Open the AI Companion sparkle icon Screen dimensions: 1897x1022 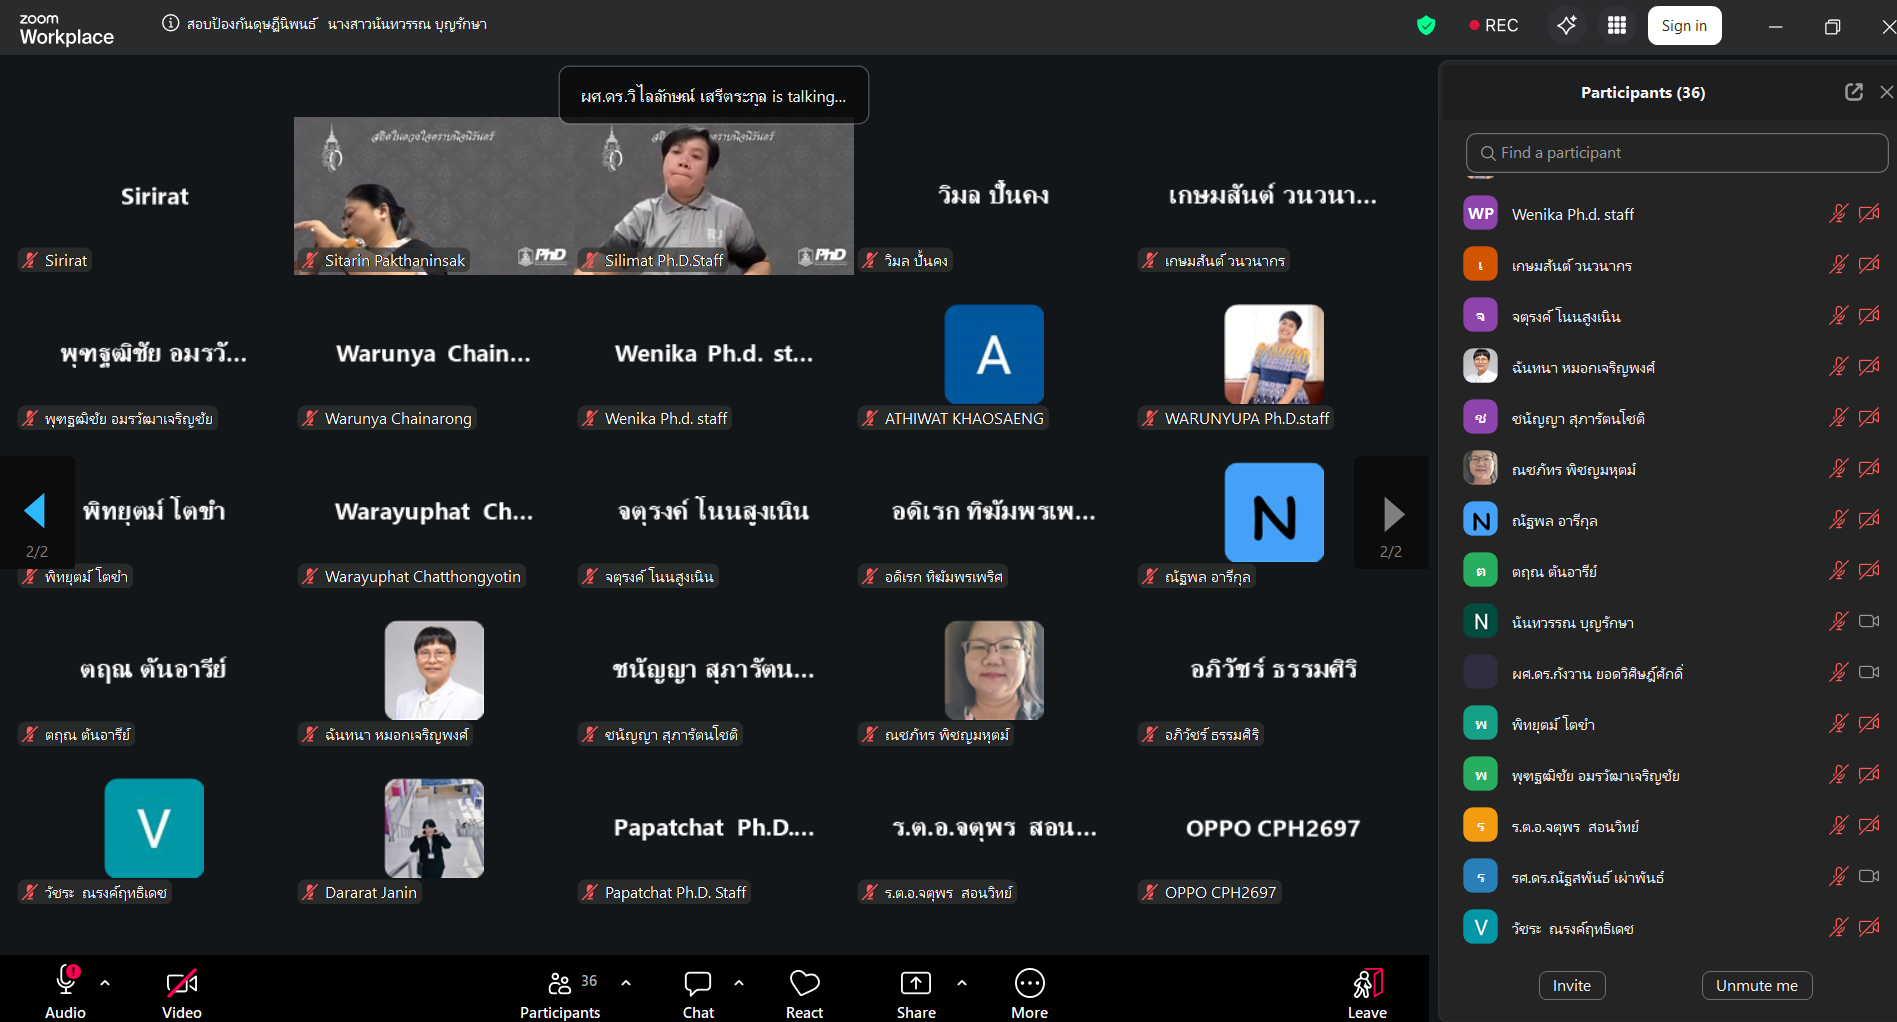click(1566, 26)
